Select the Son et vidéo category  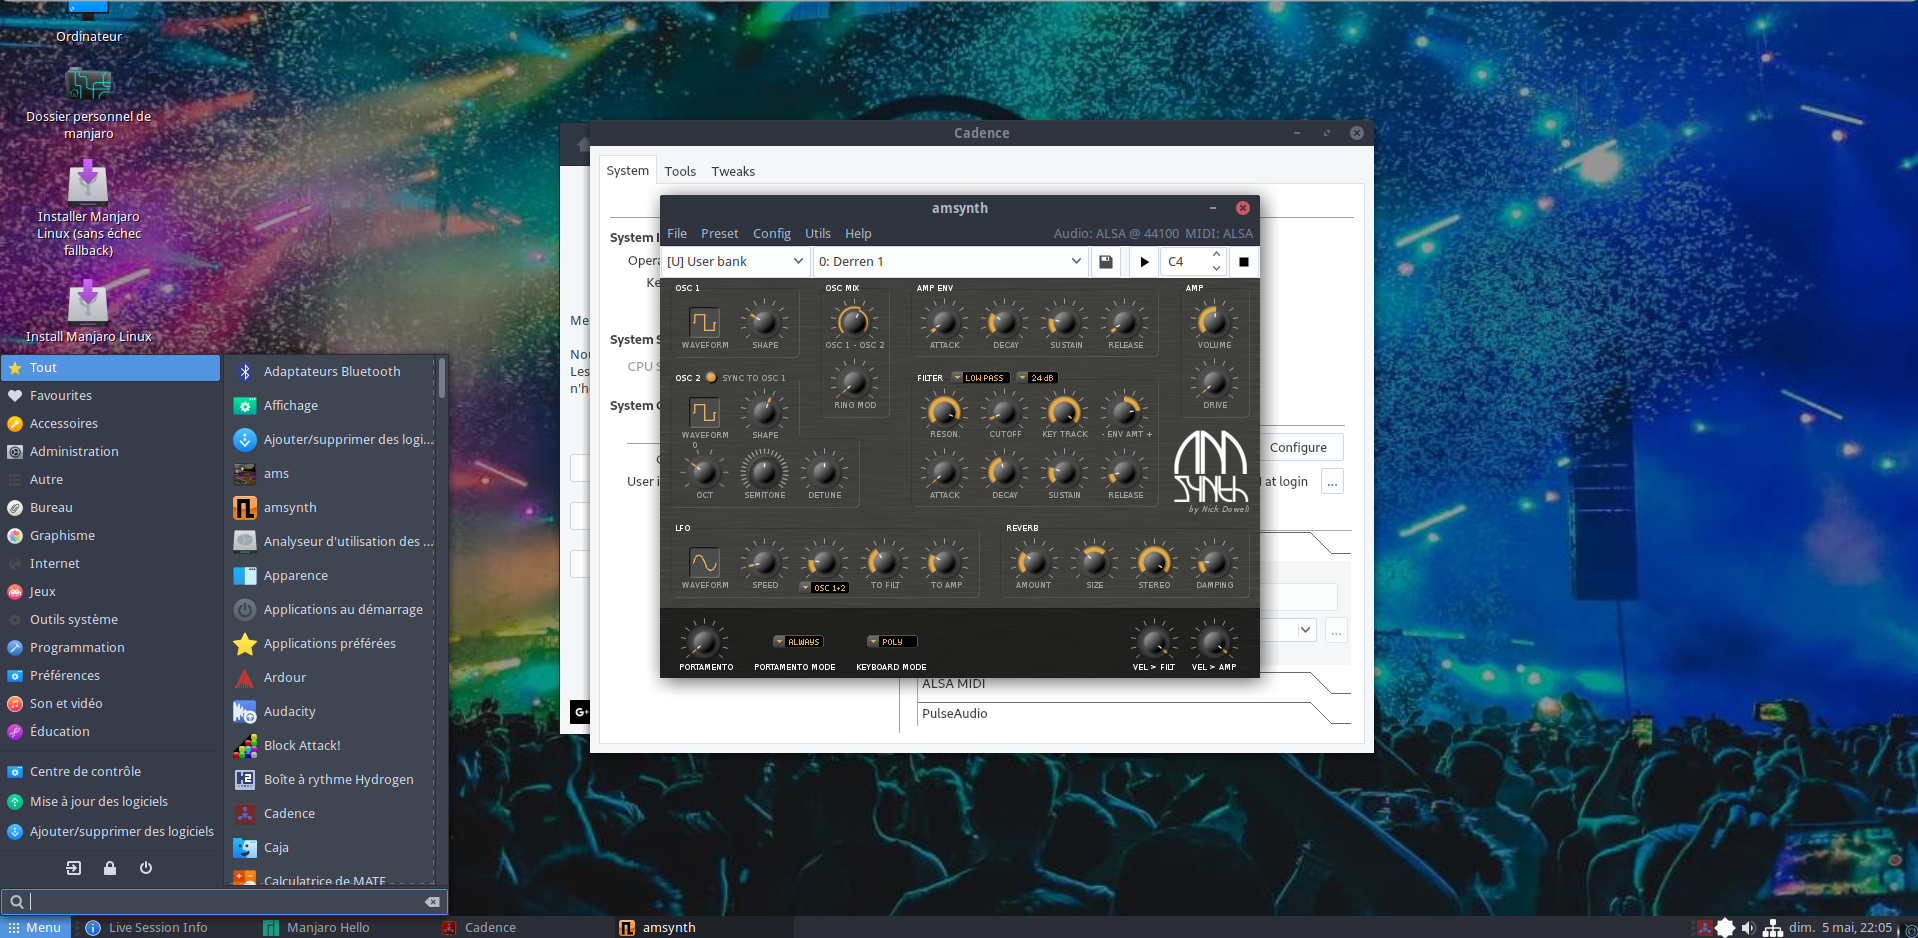[110, 704]
